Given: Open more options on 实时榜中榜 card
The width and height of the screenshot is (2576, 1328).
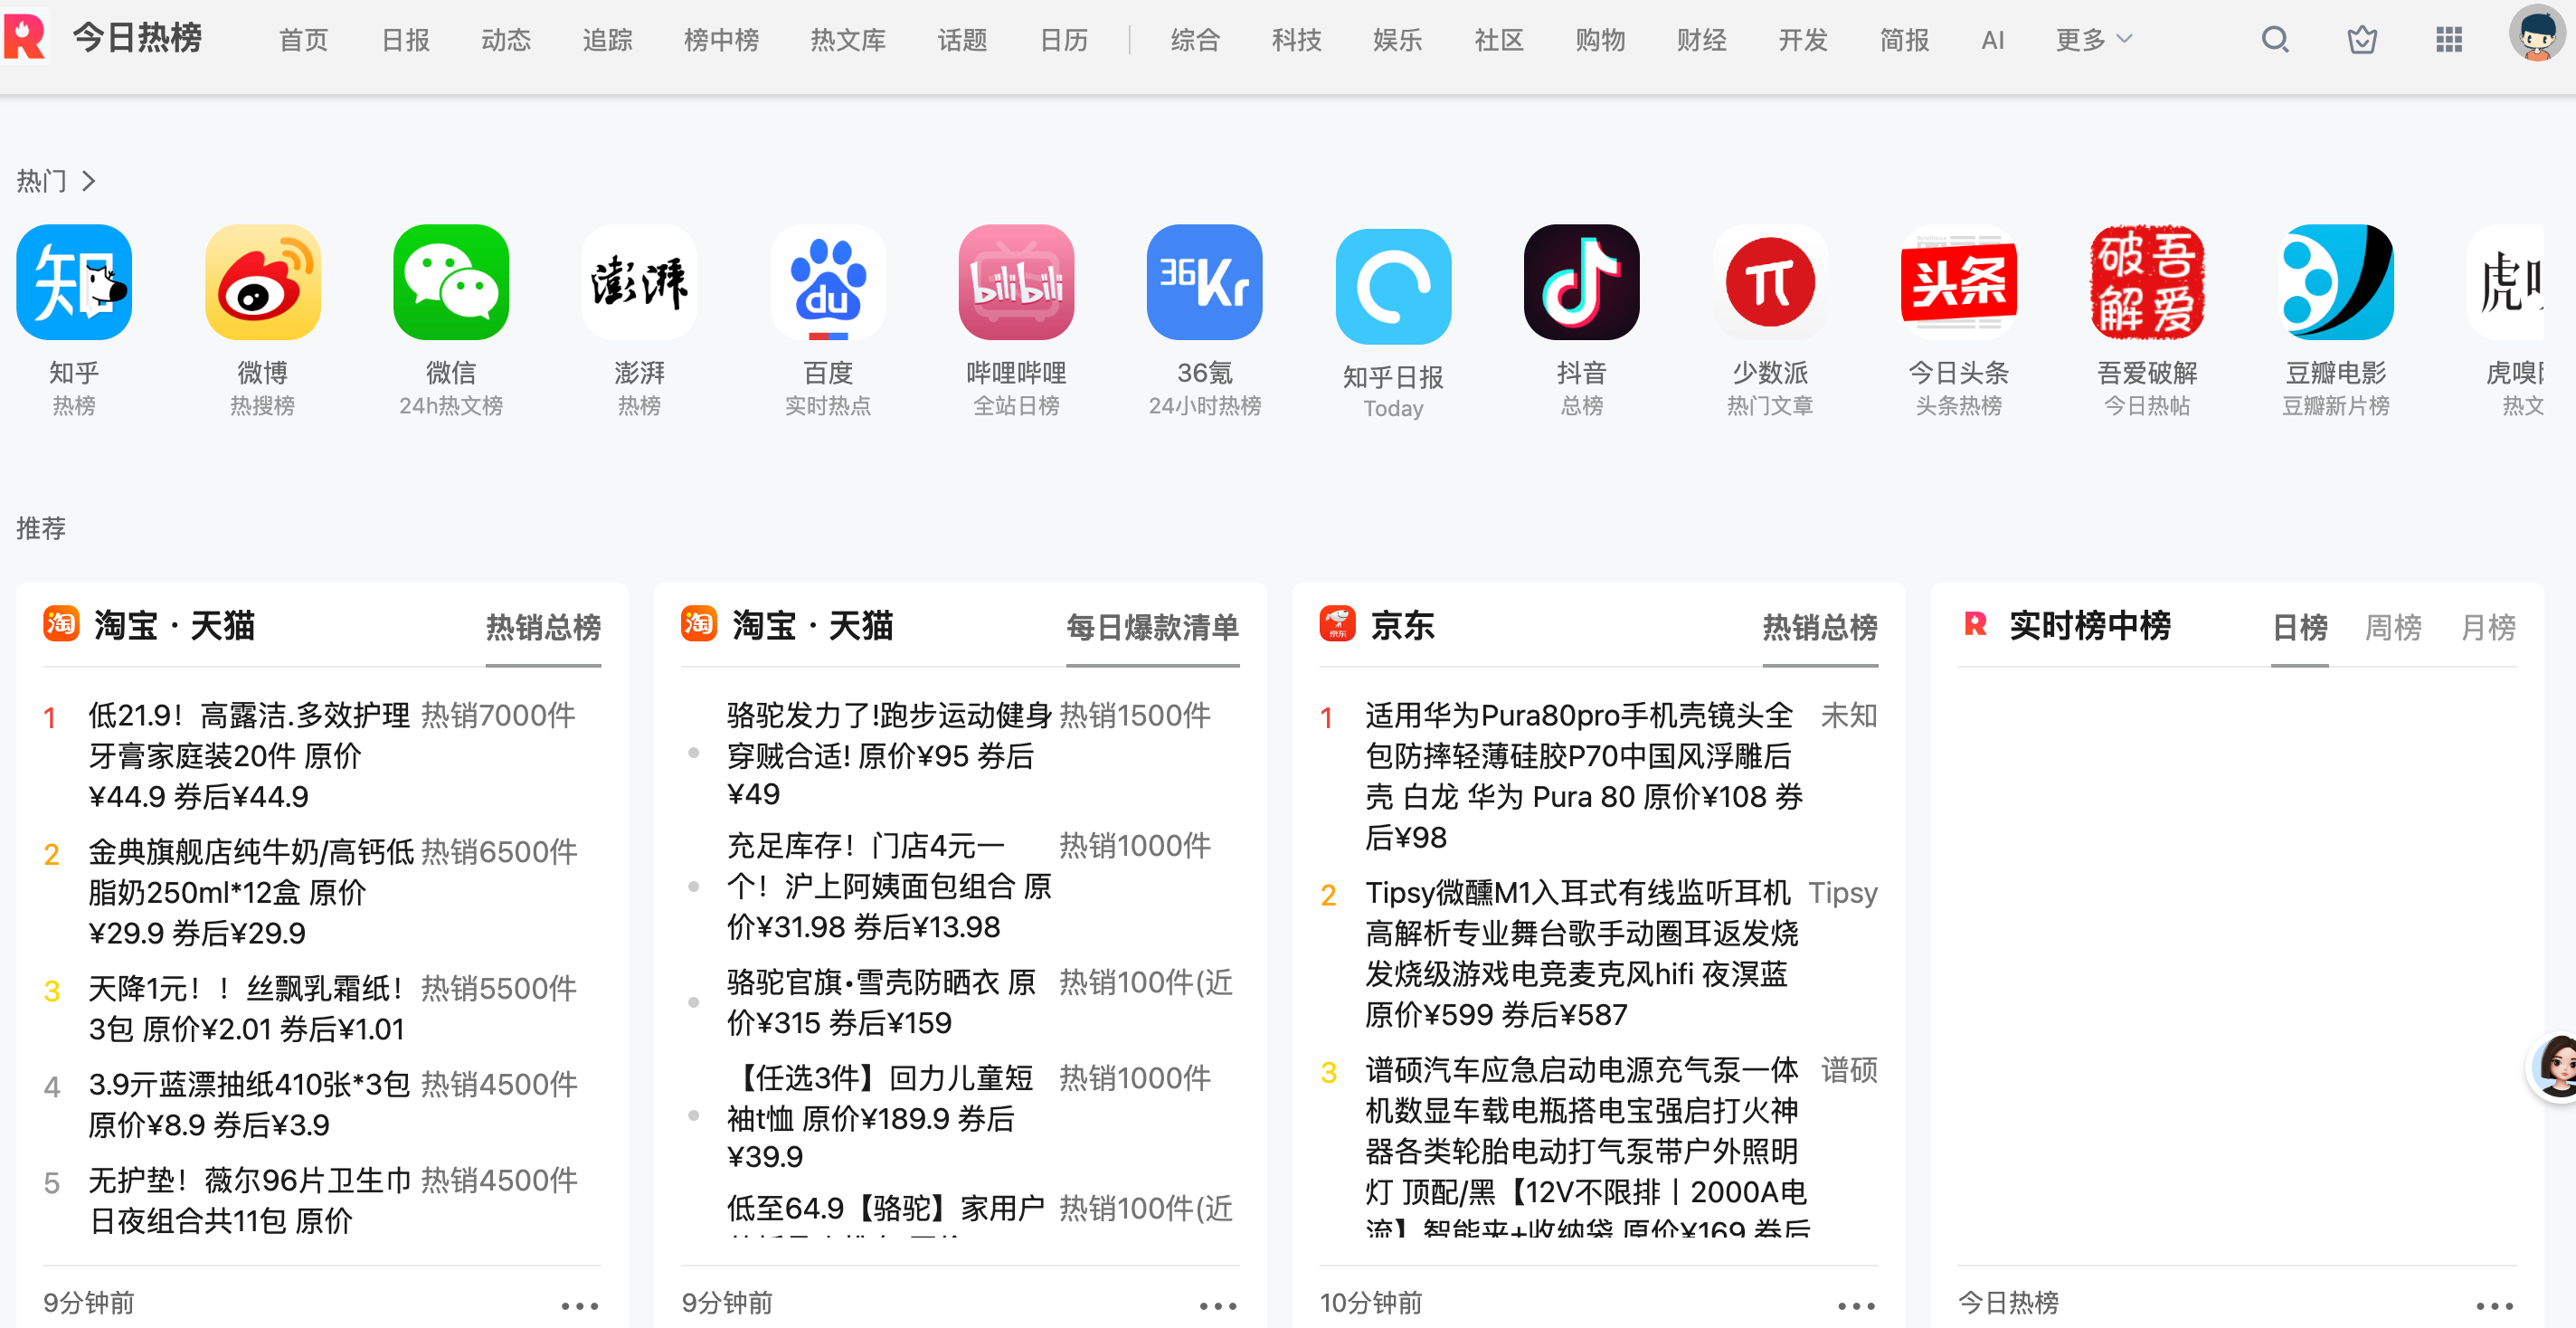Looking at the screenshot, I should [x=2495, y=1305].
